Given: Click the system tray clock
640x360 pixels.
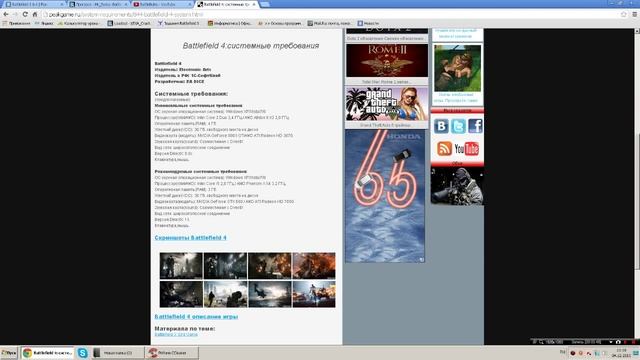Looking at the screenshot, I should point(622,353).
